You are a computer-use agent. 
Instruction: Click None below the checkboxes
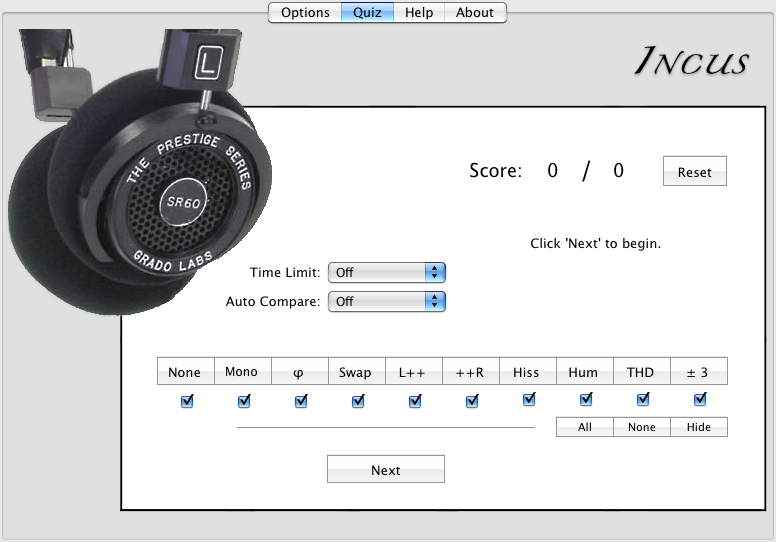(x=641, y=427)
